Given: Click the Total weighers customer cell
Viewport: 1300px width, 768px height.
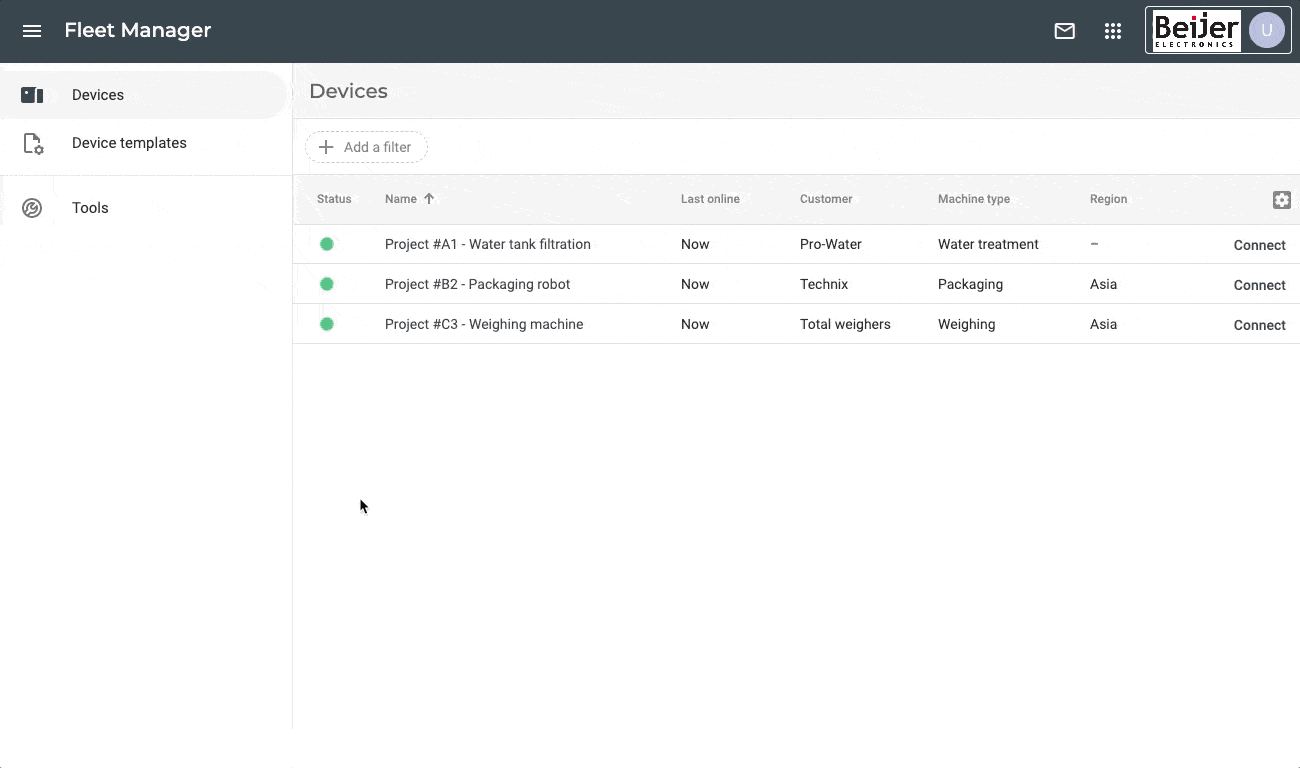Looking at the screenshot, I should [x=845, y=324].
